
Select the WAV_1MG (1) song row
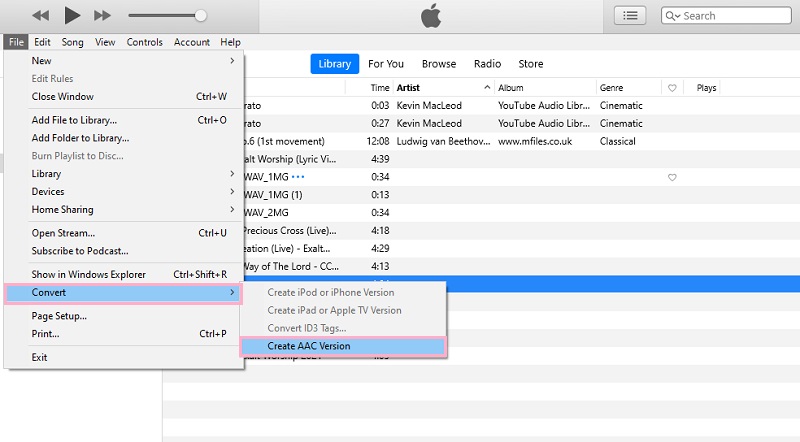click(522, 194)
